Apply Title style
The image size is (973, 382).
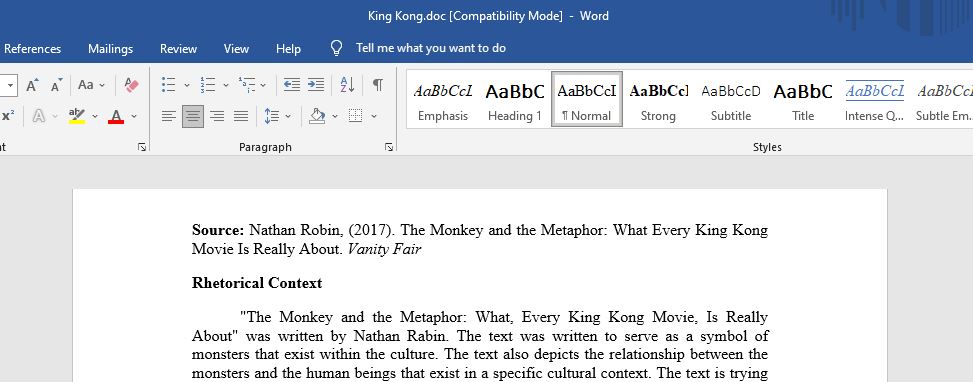click(x=803, y=99)
